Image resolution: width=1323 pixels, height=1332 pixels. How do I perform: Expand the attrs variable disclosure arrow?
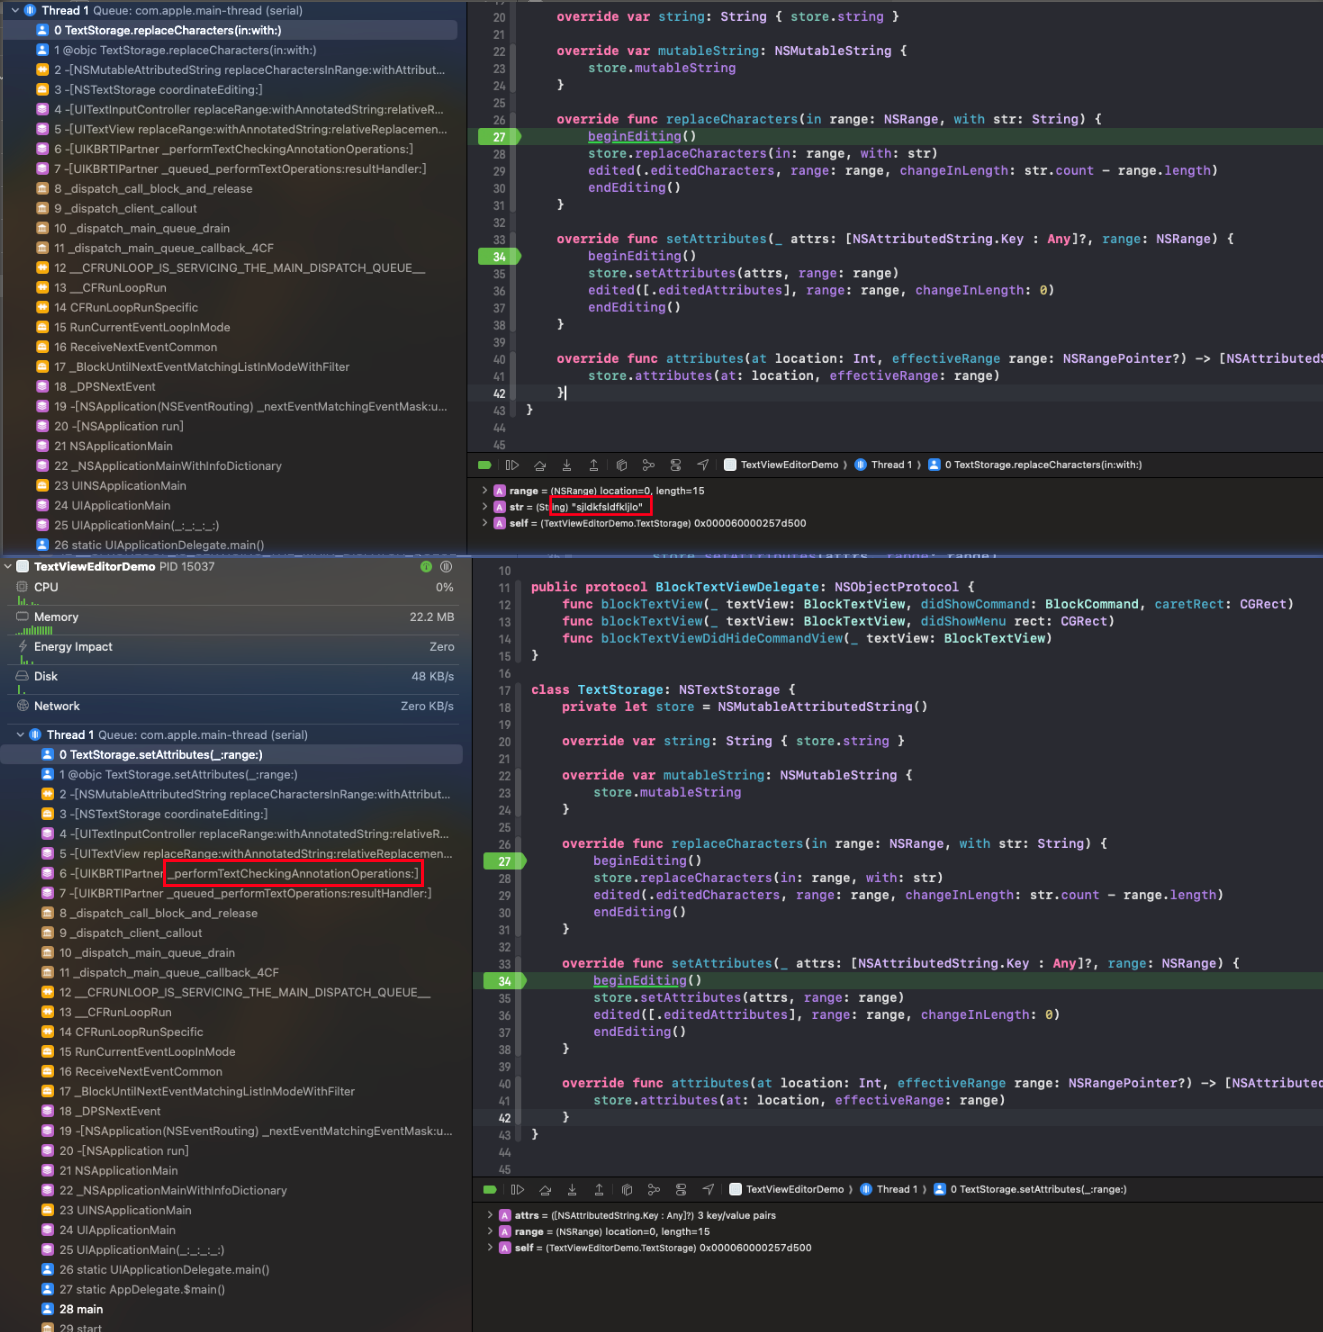(x=489, y=1215)
